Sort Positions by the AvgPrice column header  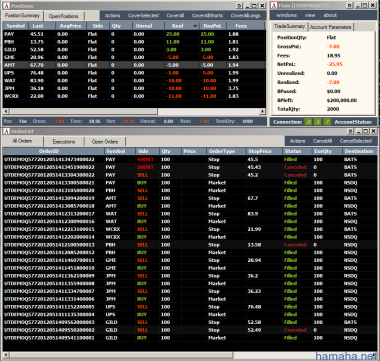click(71, 26)
